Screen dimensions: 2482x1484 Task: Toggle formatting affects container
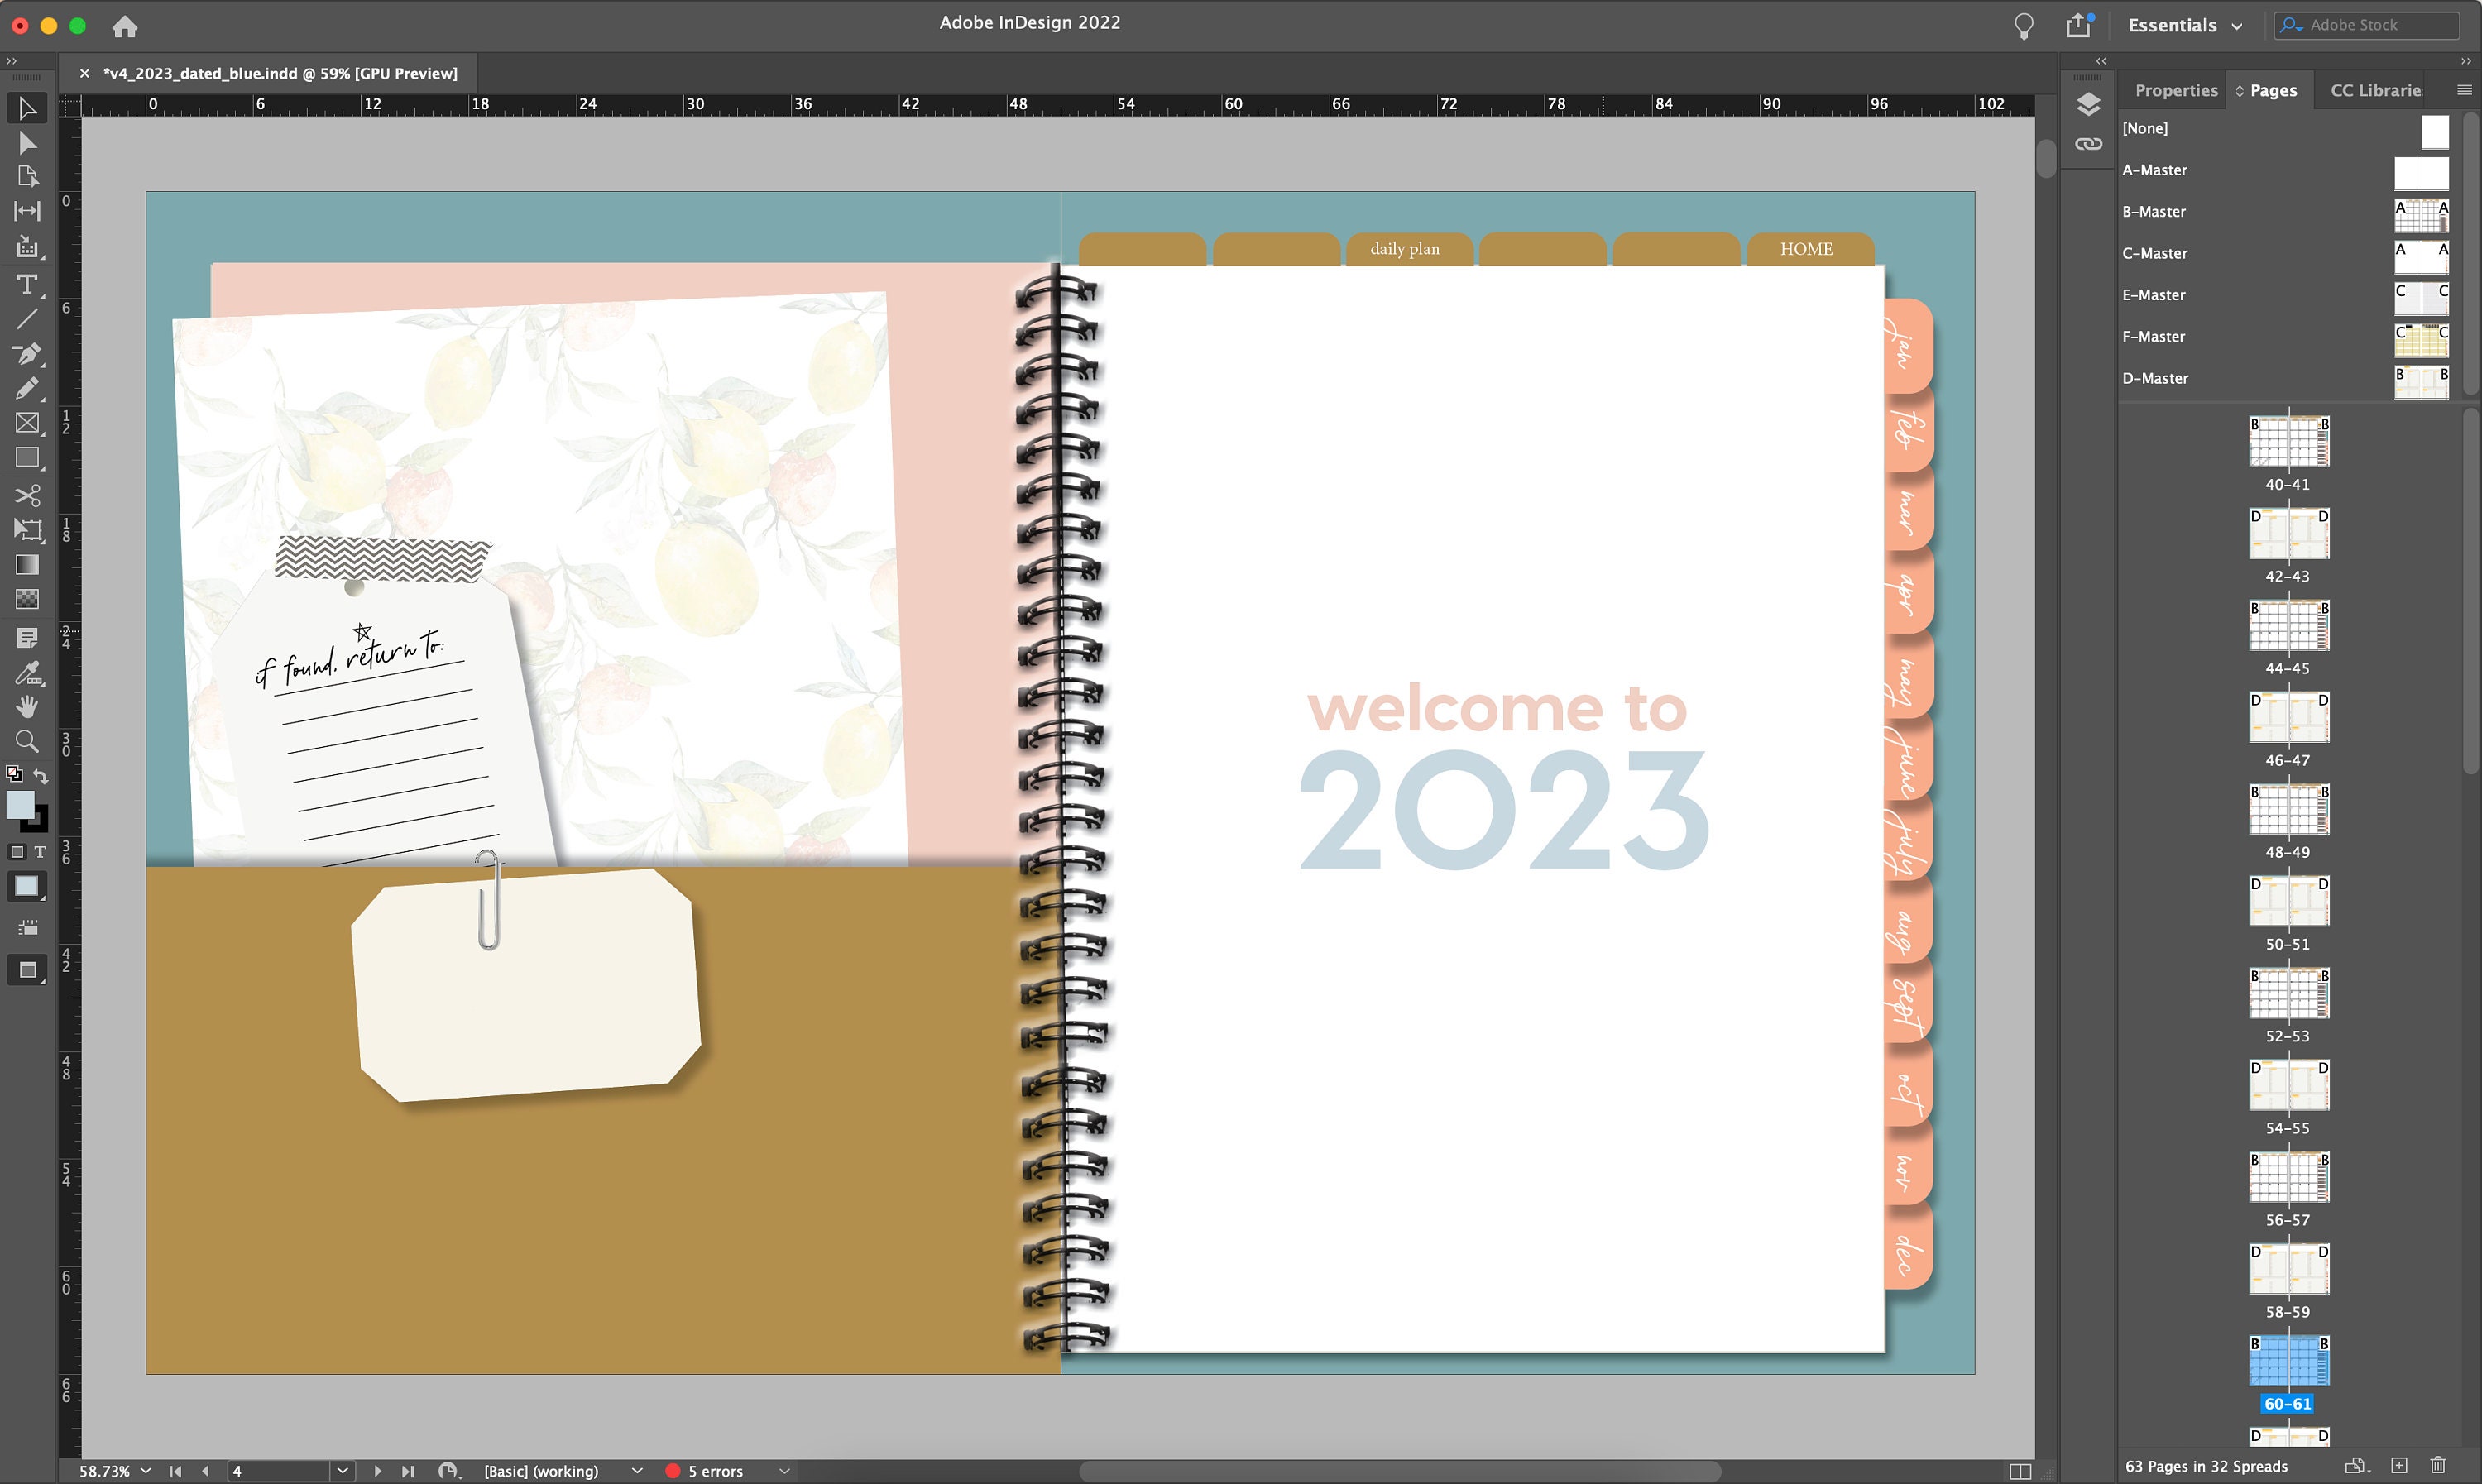(x=16, y=852)
